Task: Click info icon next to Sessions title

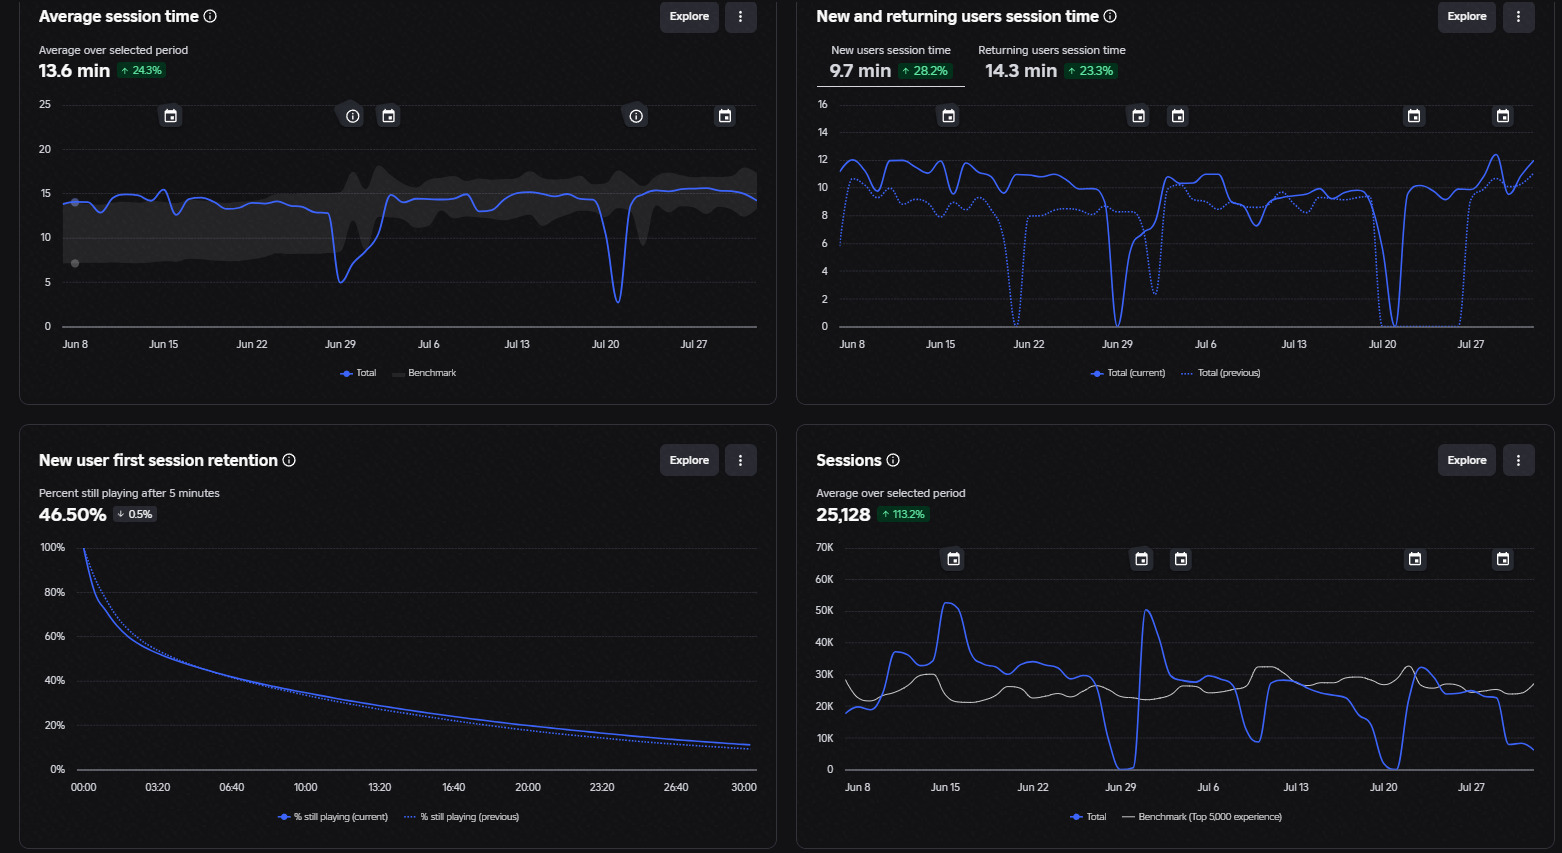Action: click(x=893, y=460)
